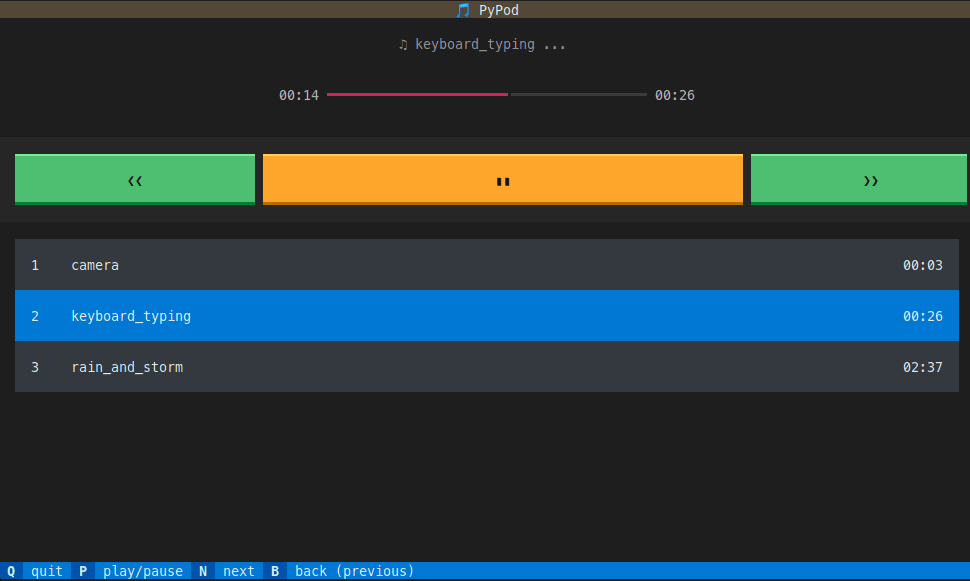
Task: Choose quit from the footer bar
Action: point(46,570)
